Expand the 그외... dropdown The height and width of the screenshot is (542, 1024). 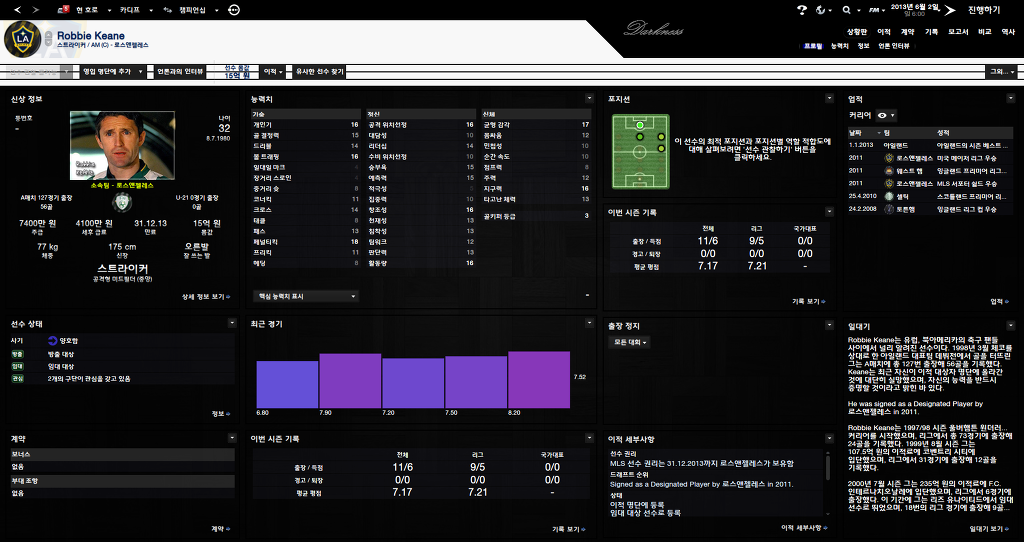(x=1000, y=72)
